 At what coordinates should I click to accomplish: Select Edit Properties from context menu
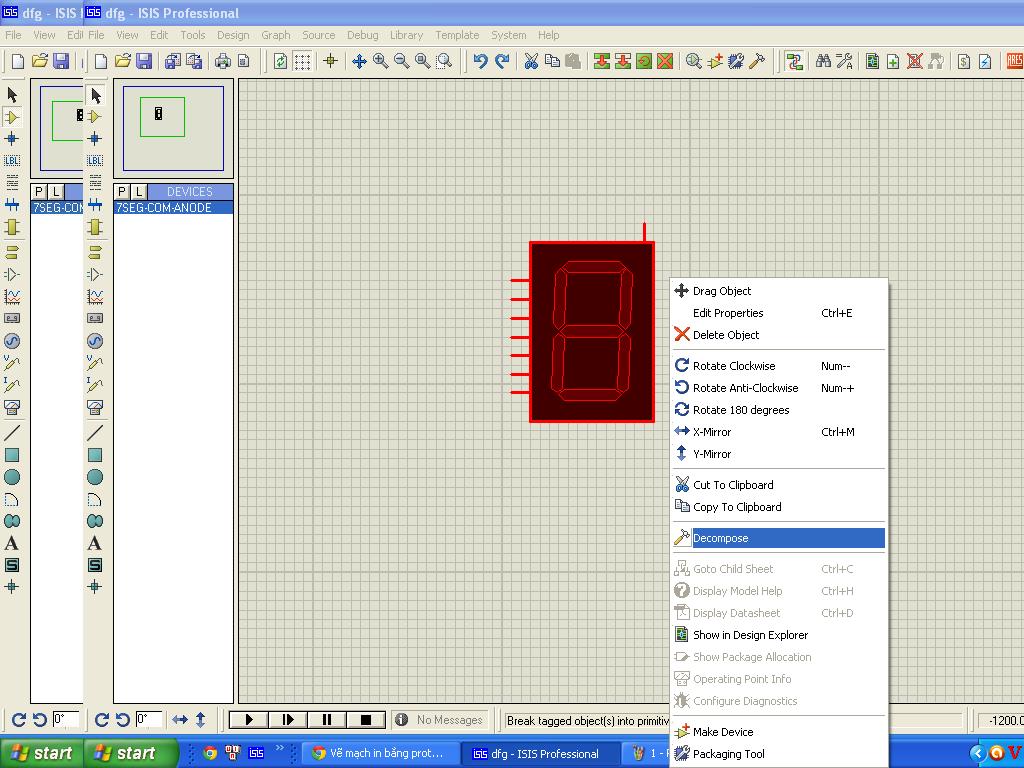tap(728, 313)
